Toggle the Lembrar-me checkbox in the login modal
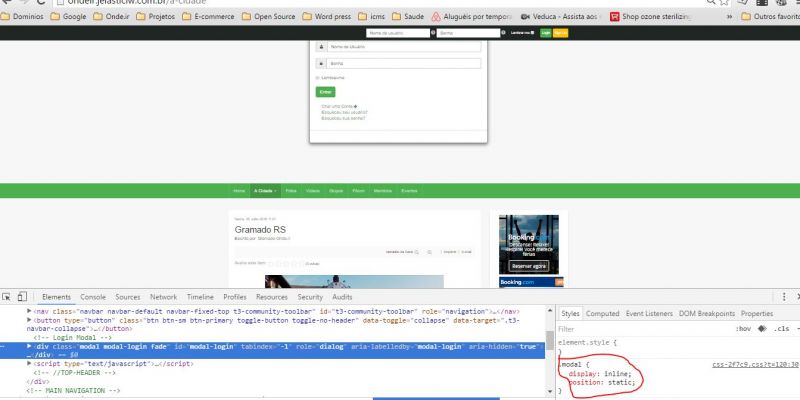800x400 pixels. (318, 78)
